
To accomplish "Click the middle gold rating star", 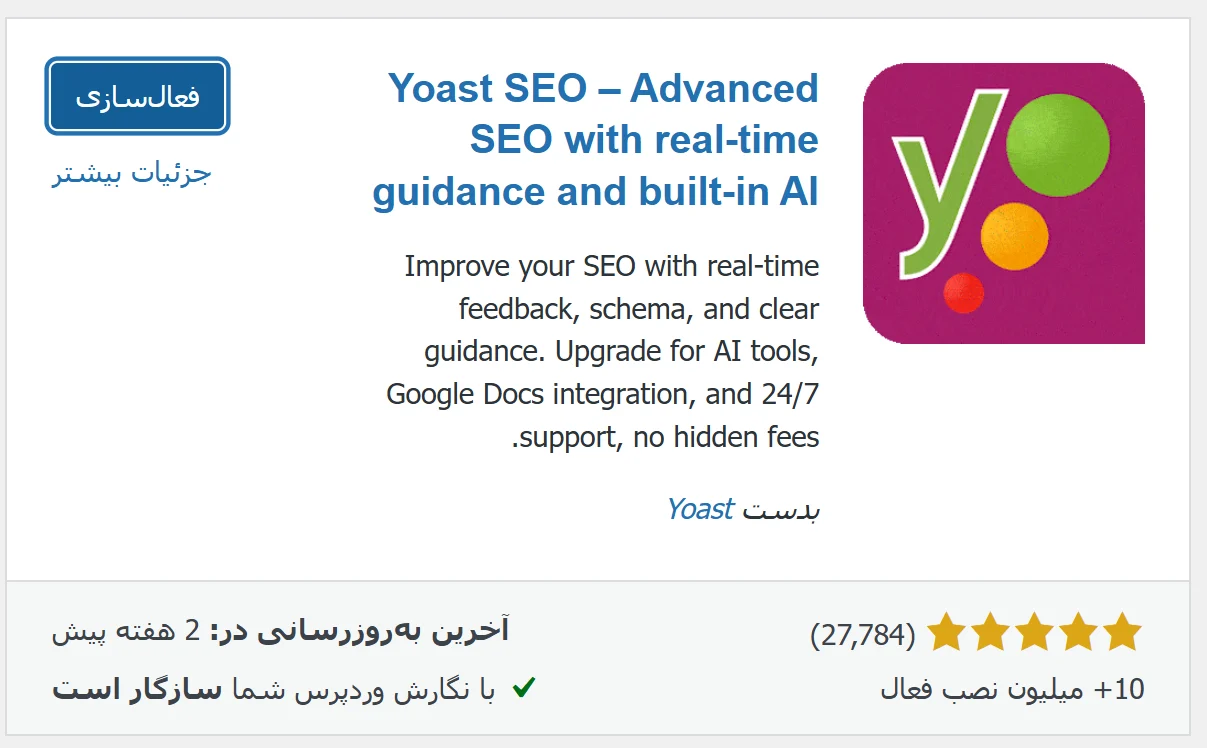I will coord(1035,633).
